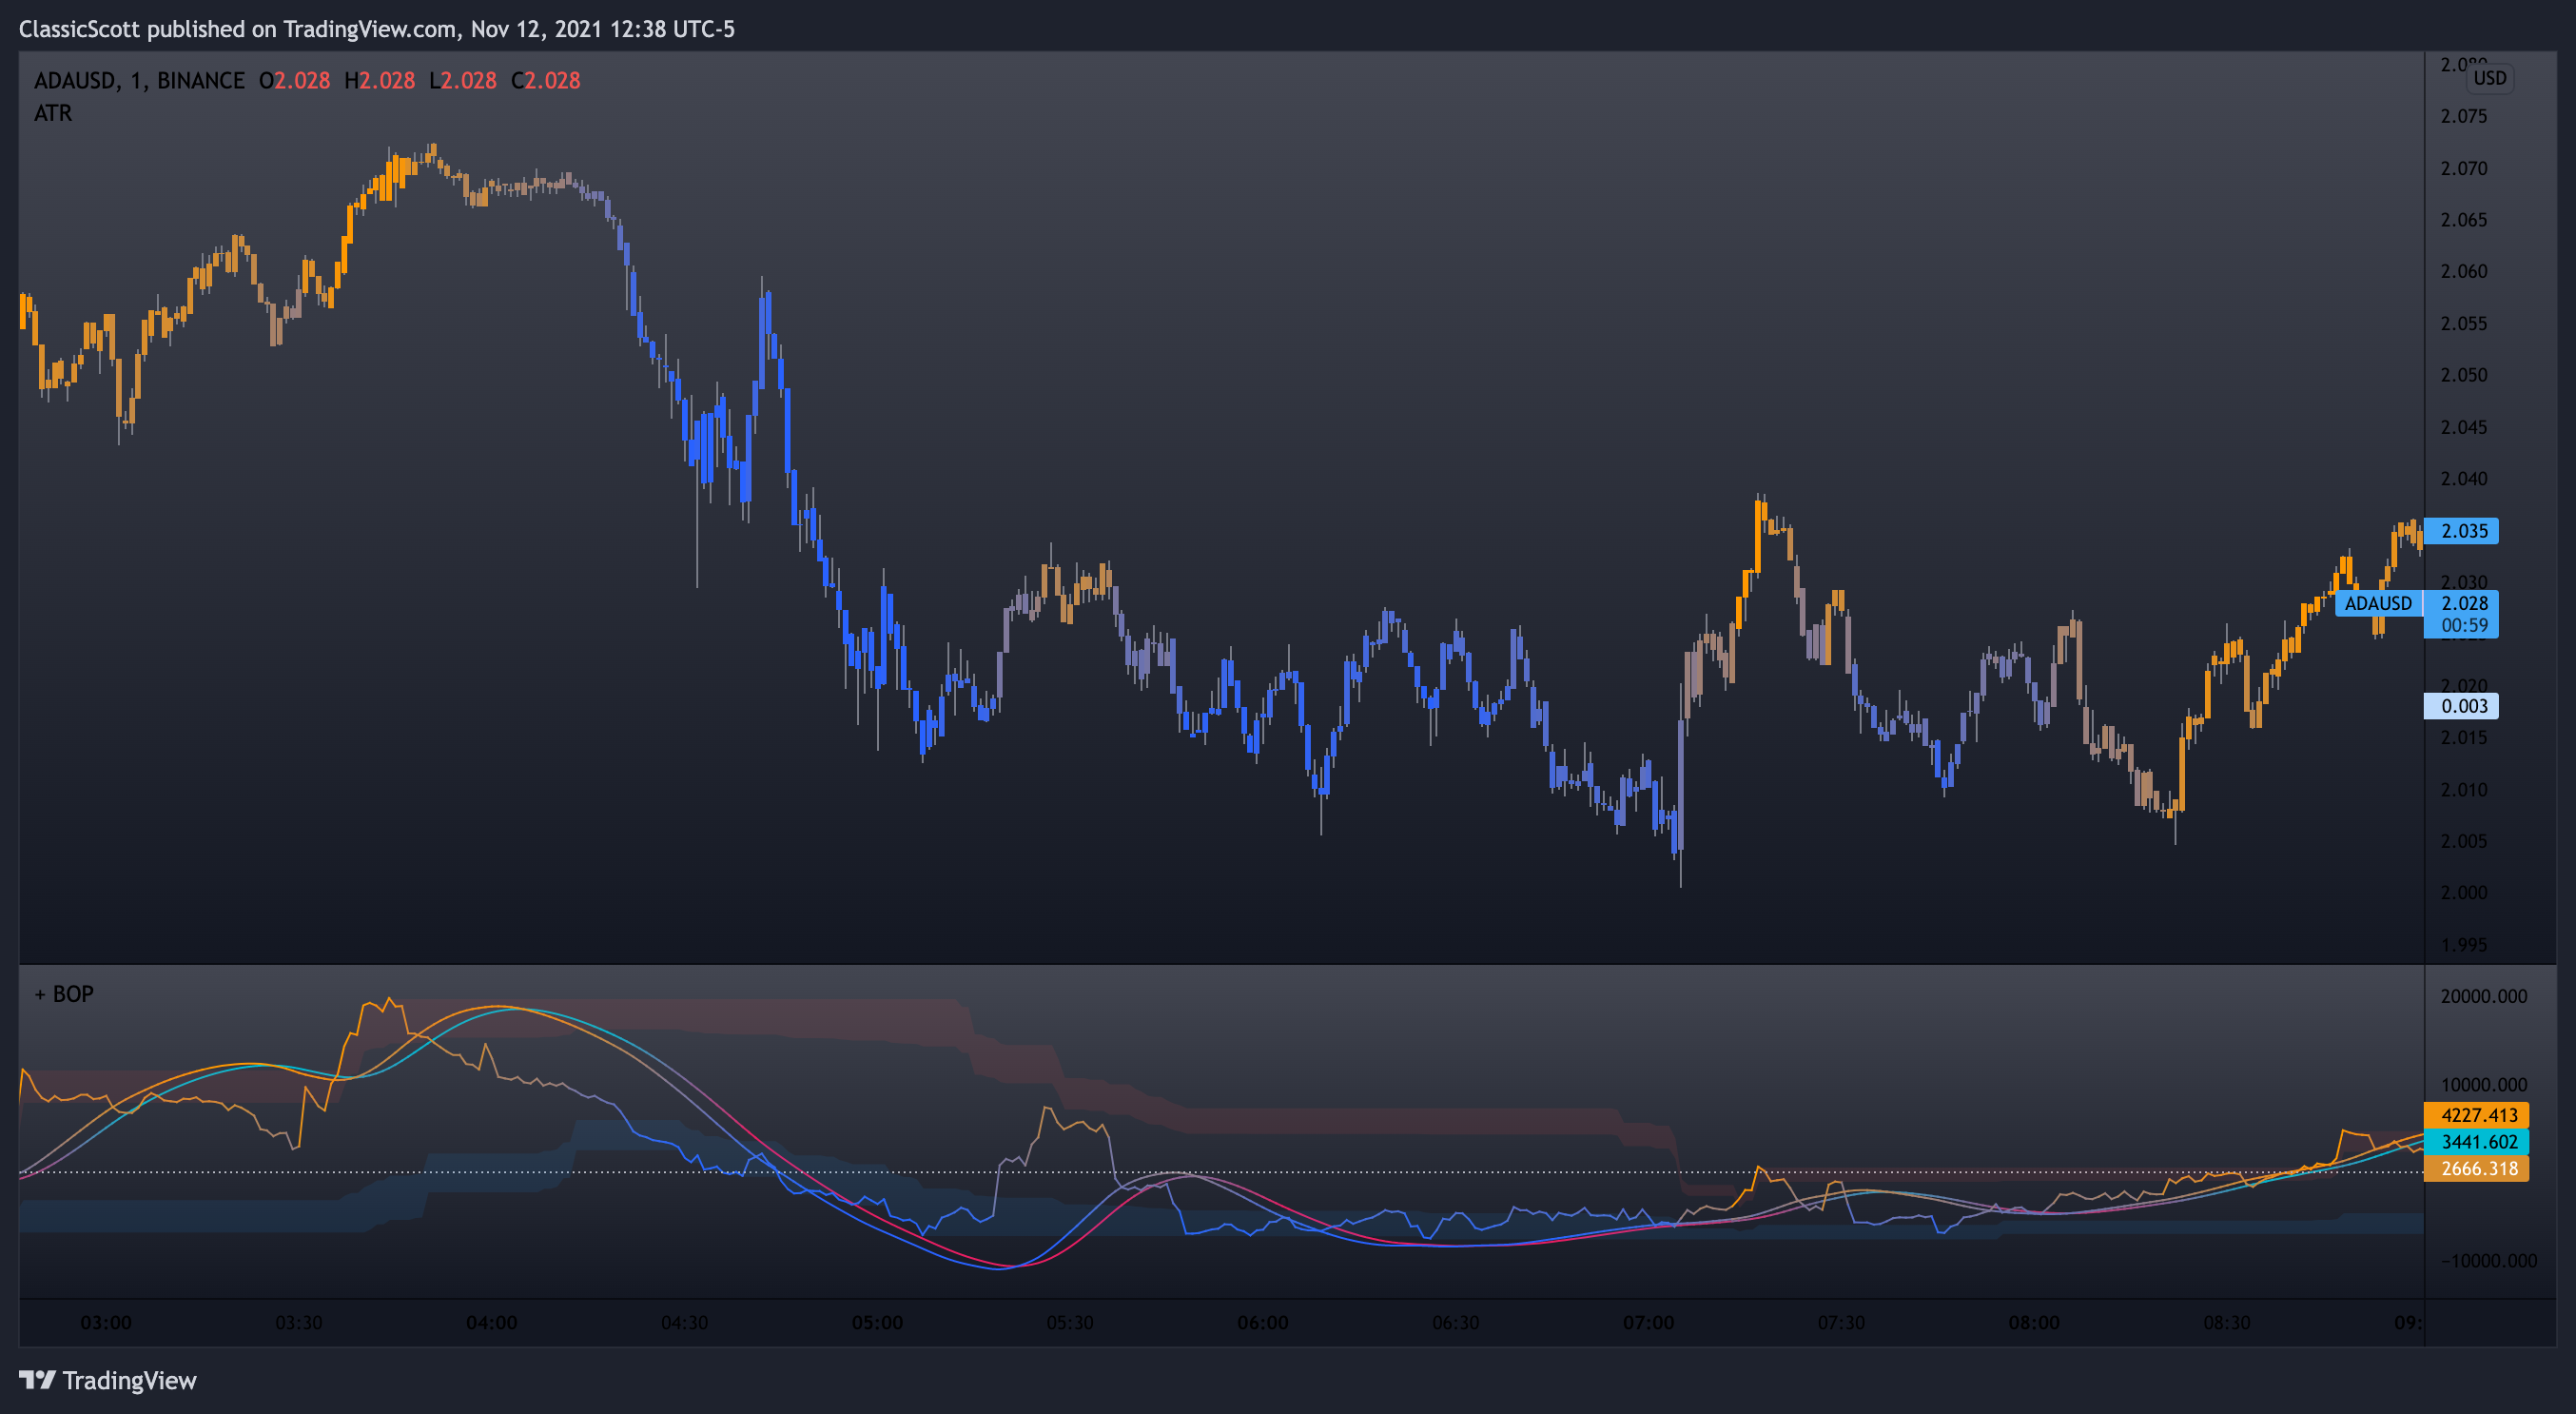The width and height of the screenshot is (2576, 1414).
Task: Click the 08:30 time axis label
Action: point(2227,1322)
